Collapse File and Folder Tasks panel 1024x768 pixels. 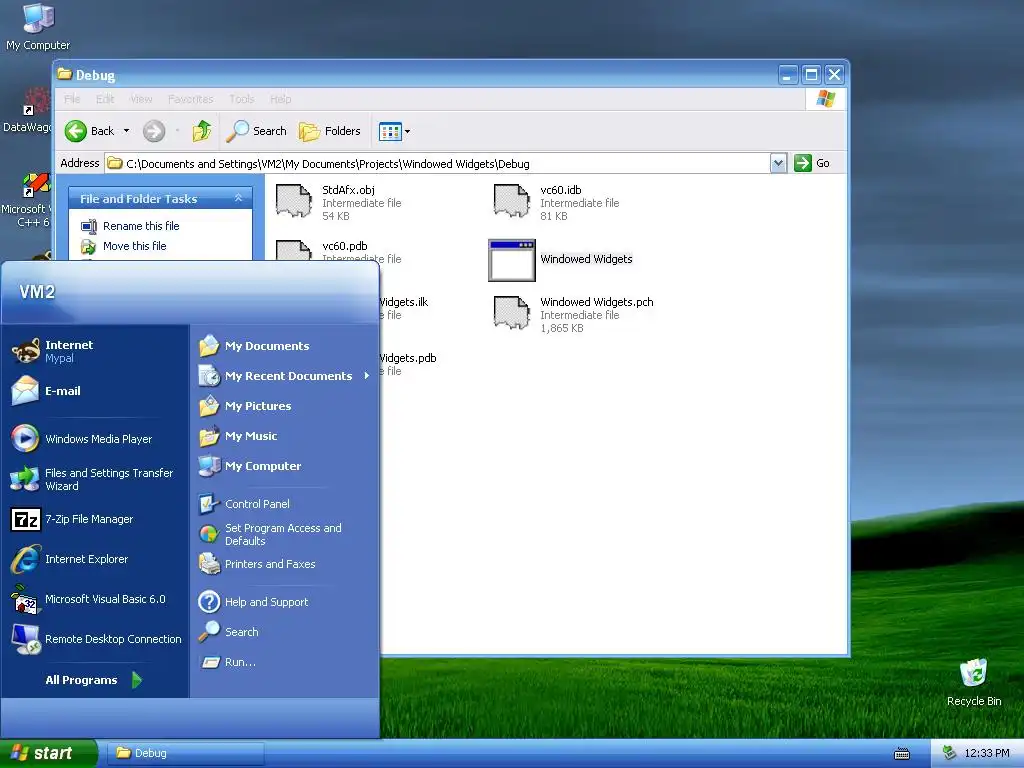[238, 198]
